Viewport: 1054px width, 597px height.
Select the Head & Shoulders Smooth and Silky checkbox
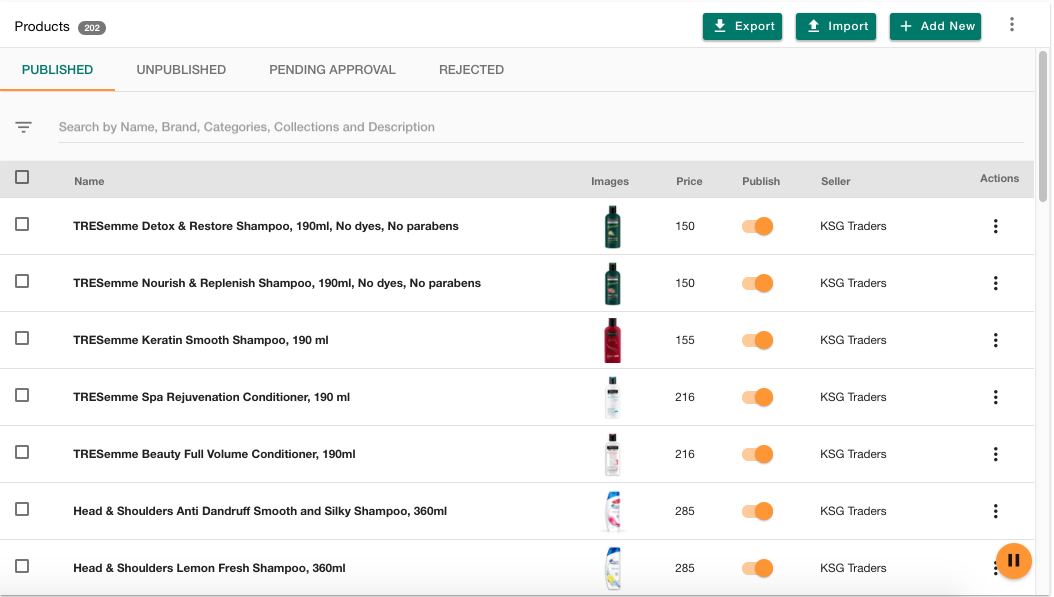pyautogui.click(x=22, y=509)
